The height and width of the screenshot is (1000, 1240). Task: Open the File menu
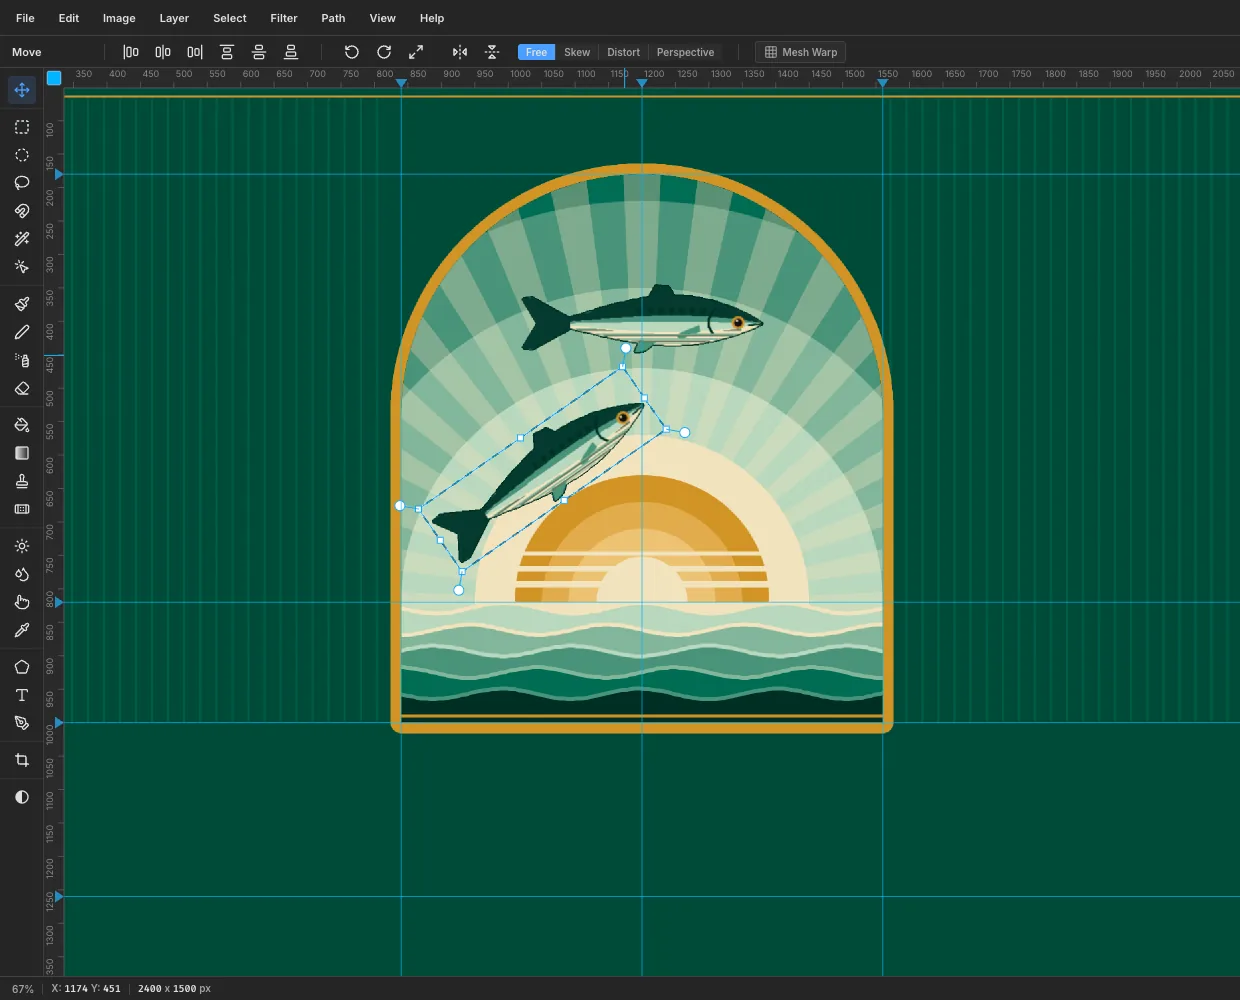coord(25,18)
